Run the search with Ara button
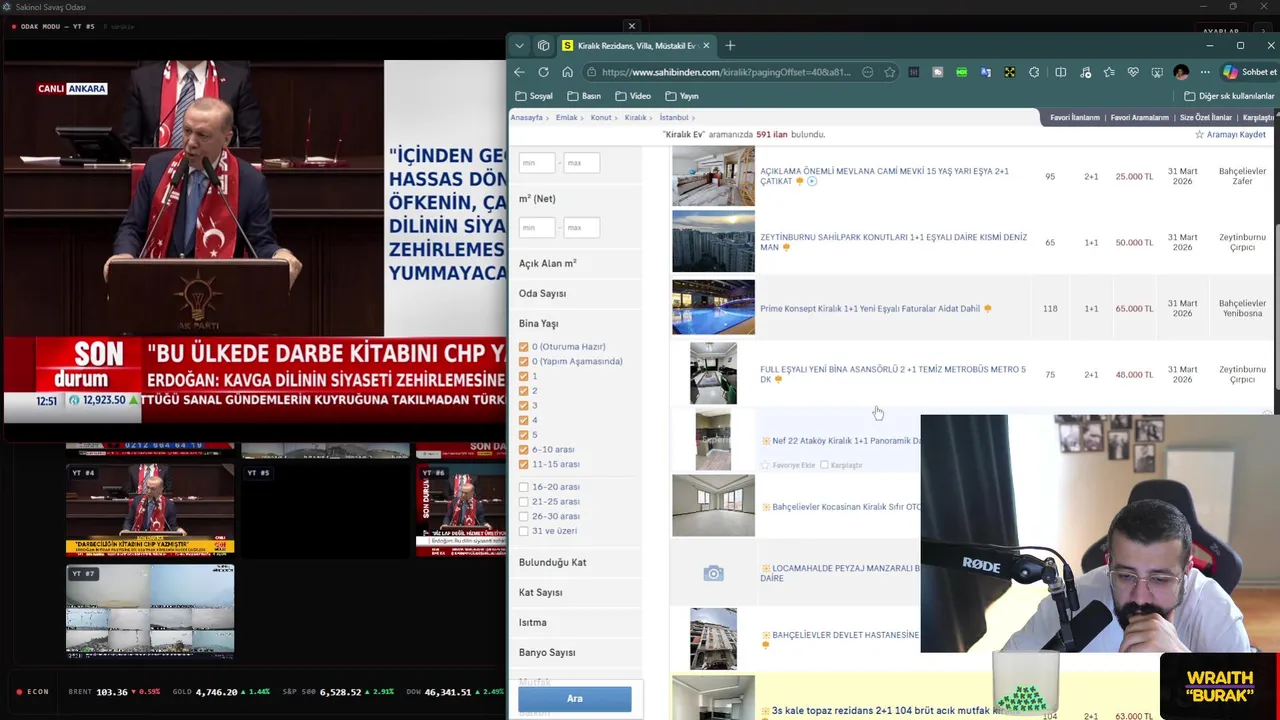The height and width of the screenshot is (720, 1280). pos(575,698)
